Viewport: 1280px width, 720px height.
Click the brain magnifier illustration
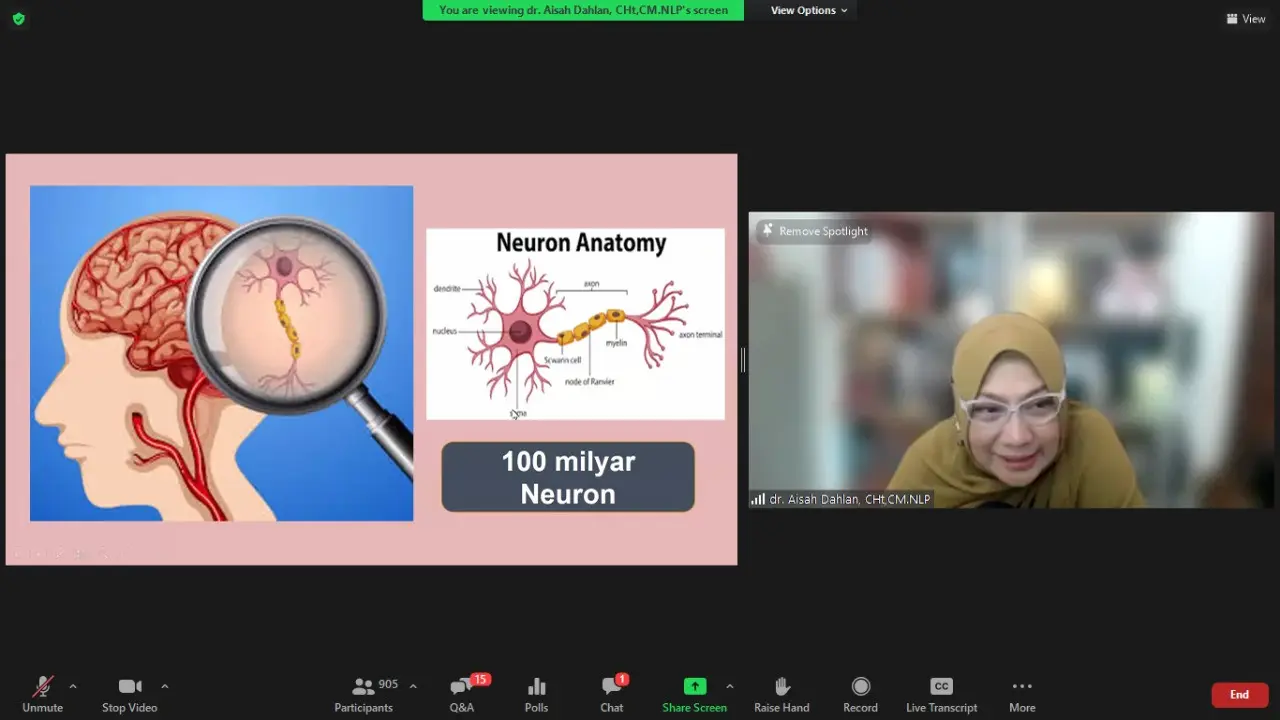(x=221, y=353)
